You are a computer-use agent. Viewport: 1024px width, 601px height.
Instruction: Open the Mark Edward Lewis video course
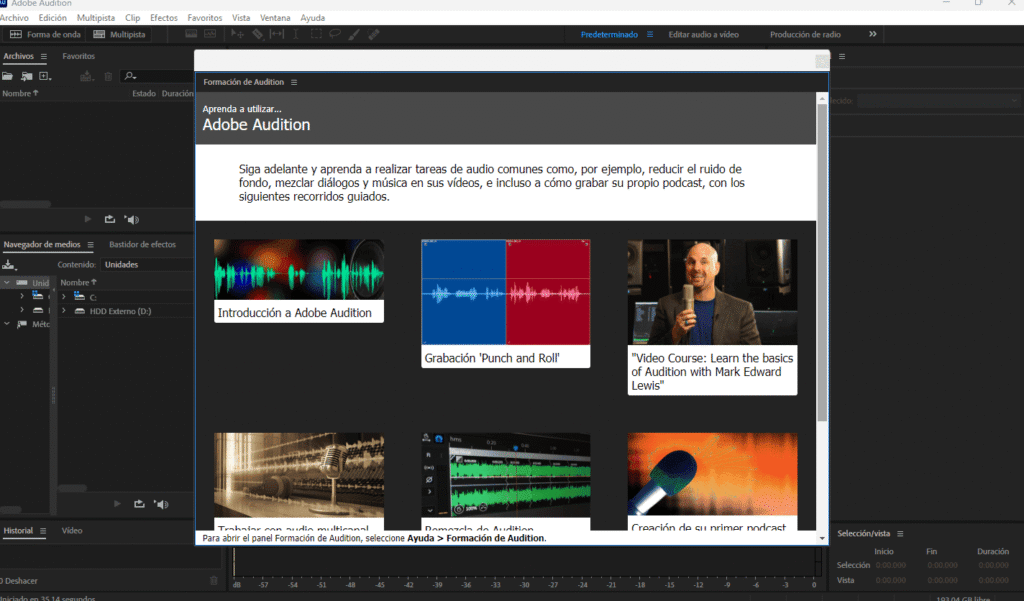tap(712, 317)
